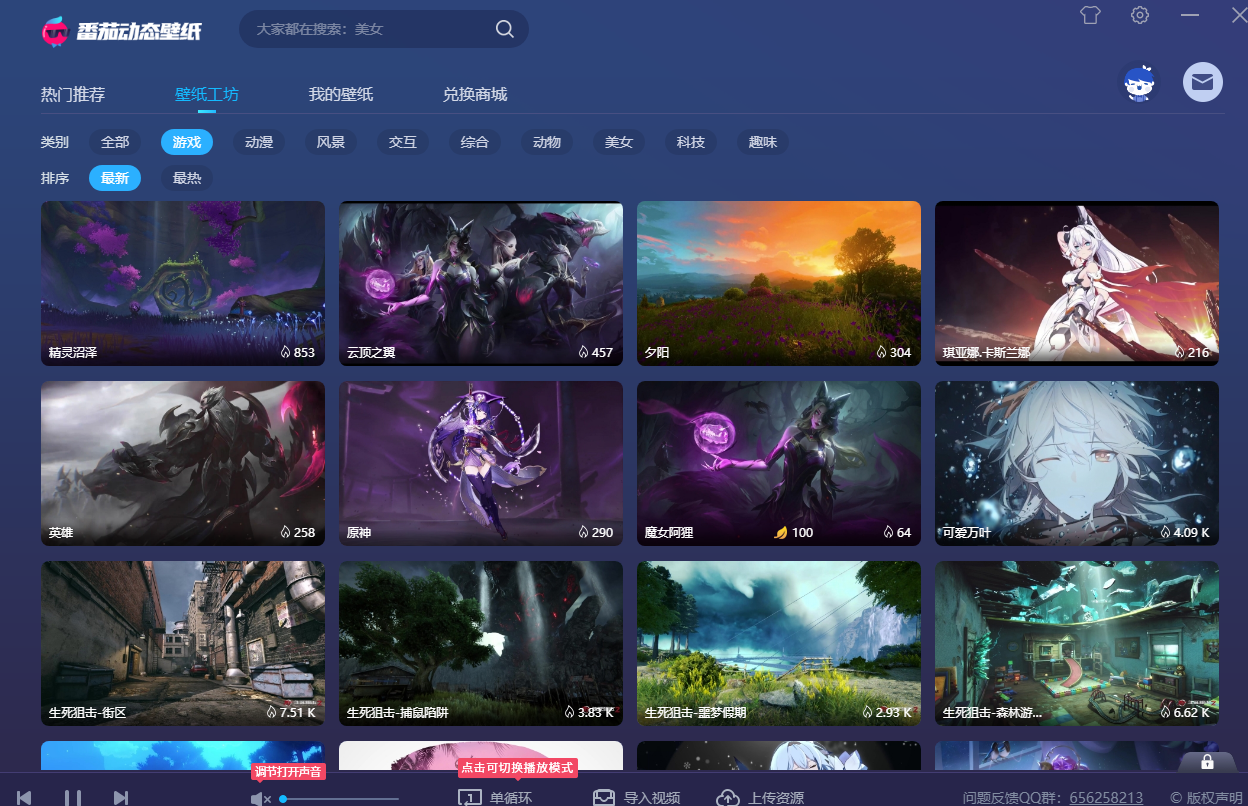Click the 上传资源 cloud upload icon
Screen dimensions: 1248x806
tap(728, 798)
